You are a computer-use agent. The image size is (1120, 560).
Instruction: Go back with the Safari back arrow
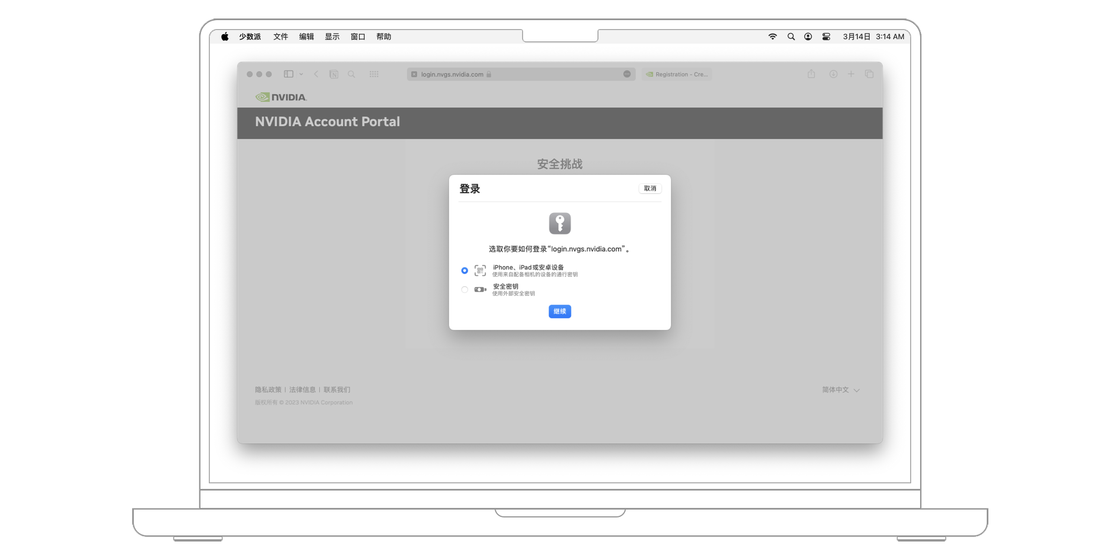click(316, 74)
